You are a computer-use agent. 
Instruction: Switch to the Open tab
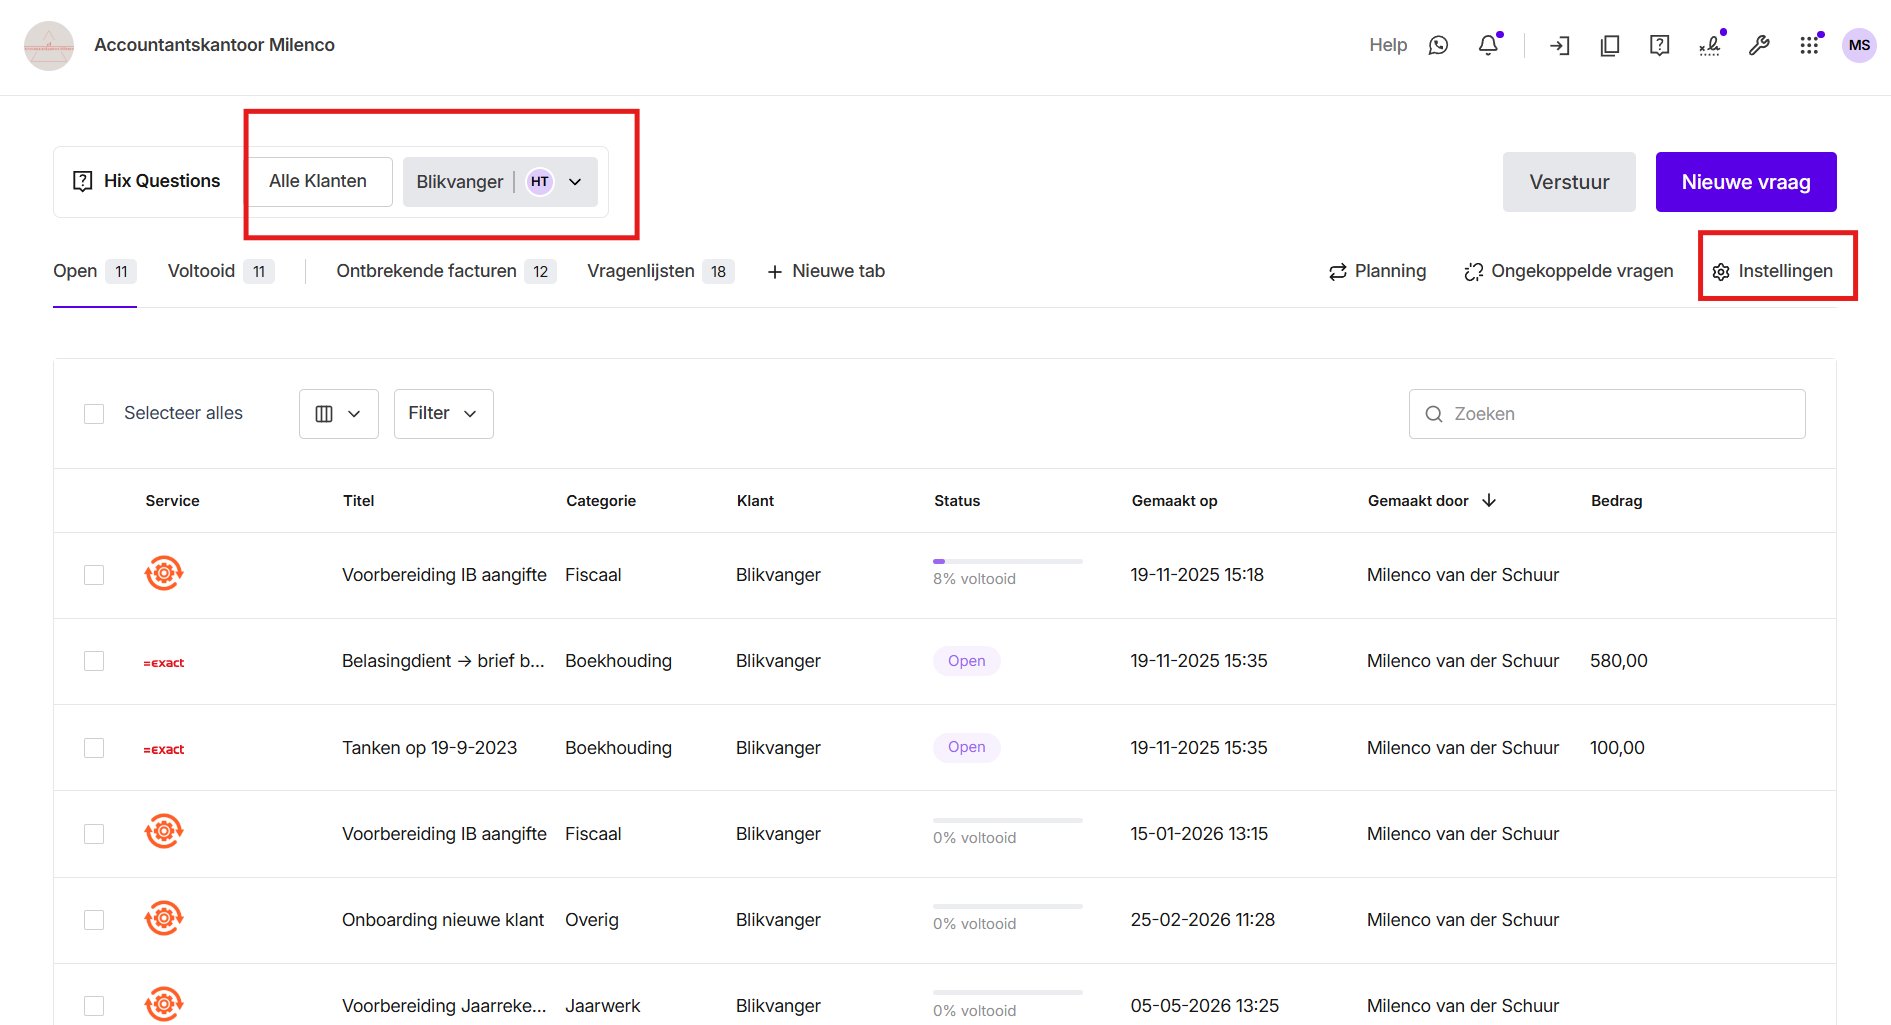click(x=94, y=271)
